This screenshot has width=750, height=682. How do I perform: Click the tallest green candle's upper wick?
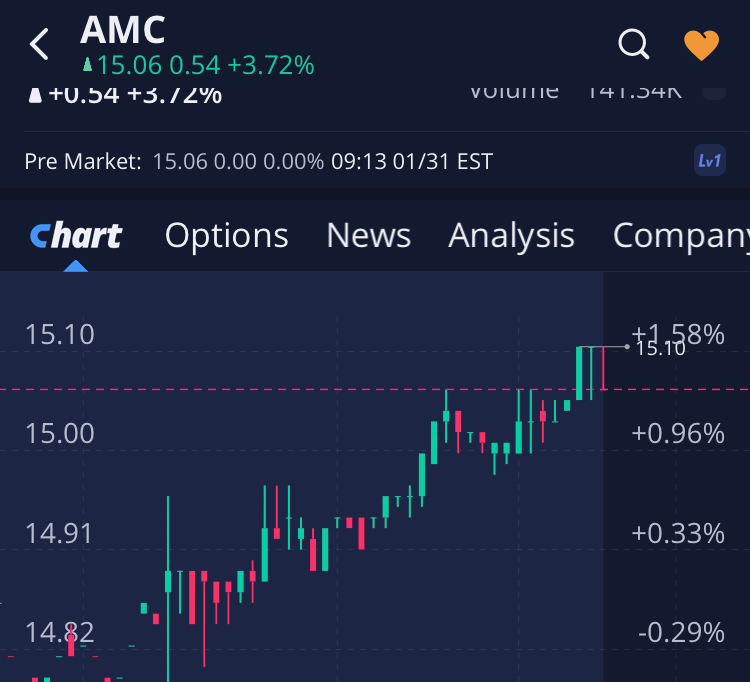pyautogui.click(x=168, y=530)
